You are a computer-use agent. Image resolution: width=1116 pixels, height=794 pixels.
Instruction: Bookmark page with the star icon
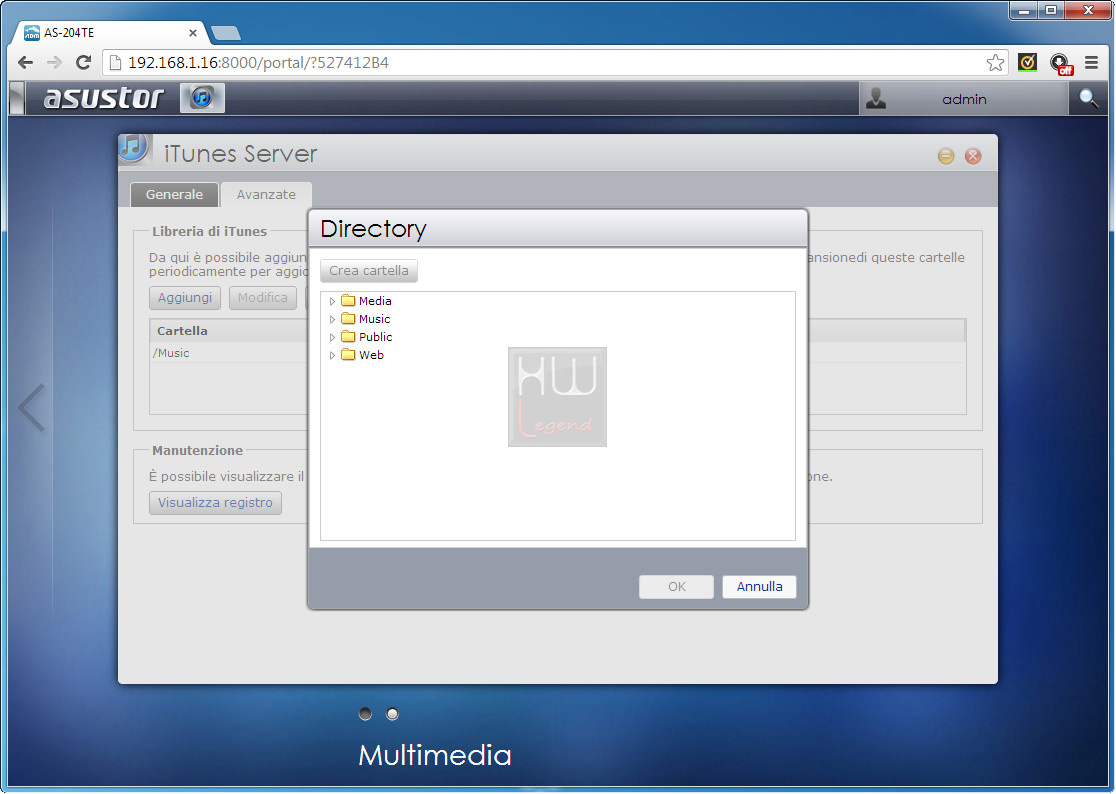click(x=995, y=63)
